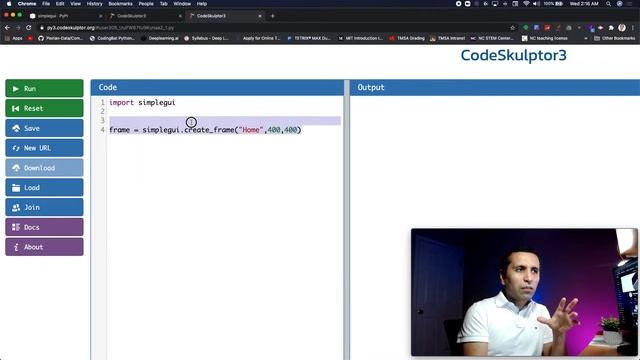The height and width of the screenshot is (360, 640).
Task: Open the Load file button
Action: pyautogui.click(x=44, y=187)
